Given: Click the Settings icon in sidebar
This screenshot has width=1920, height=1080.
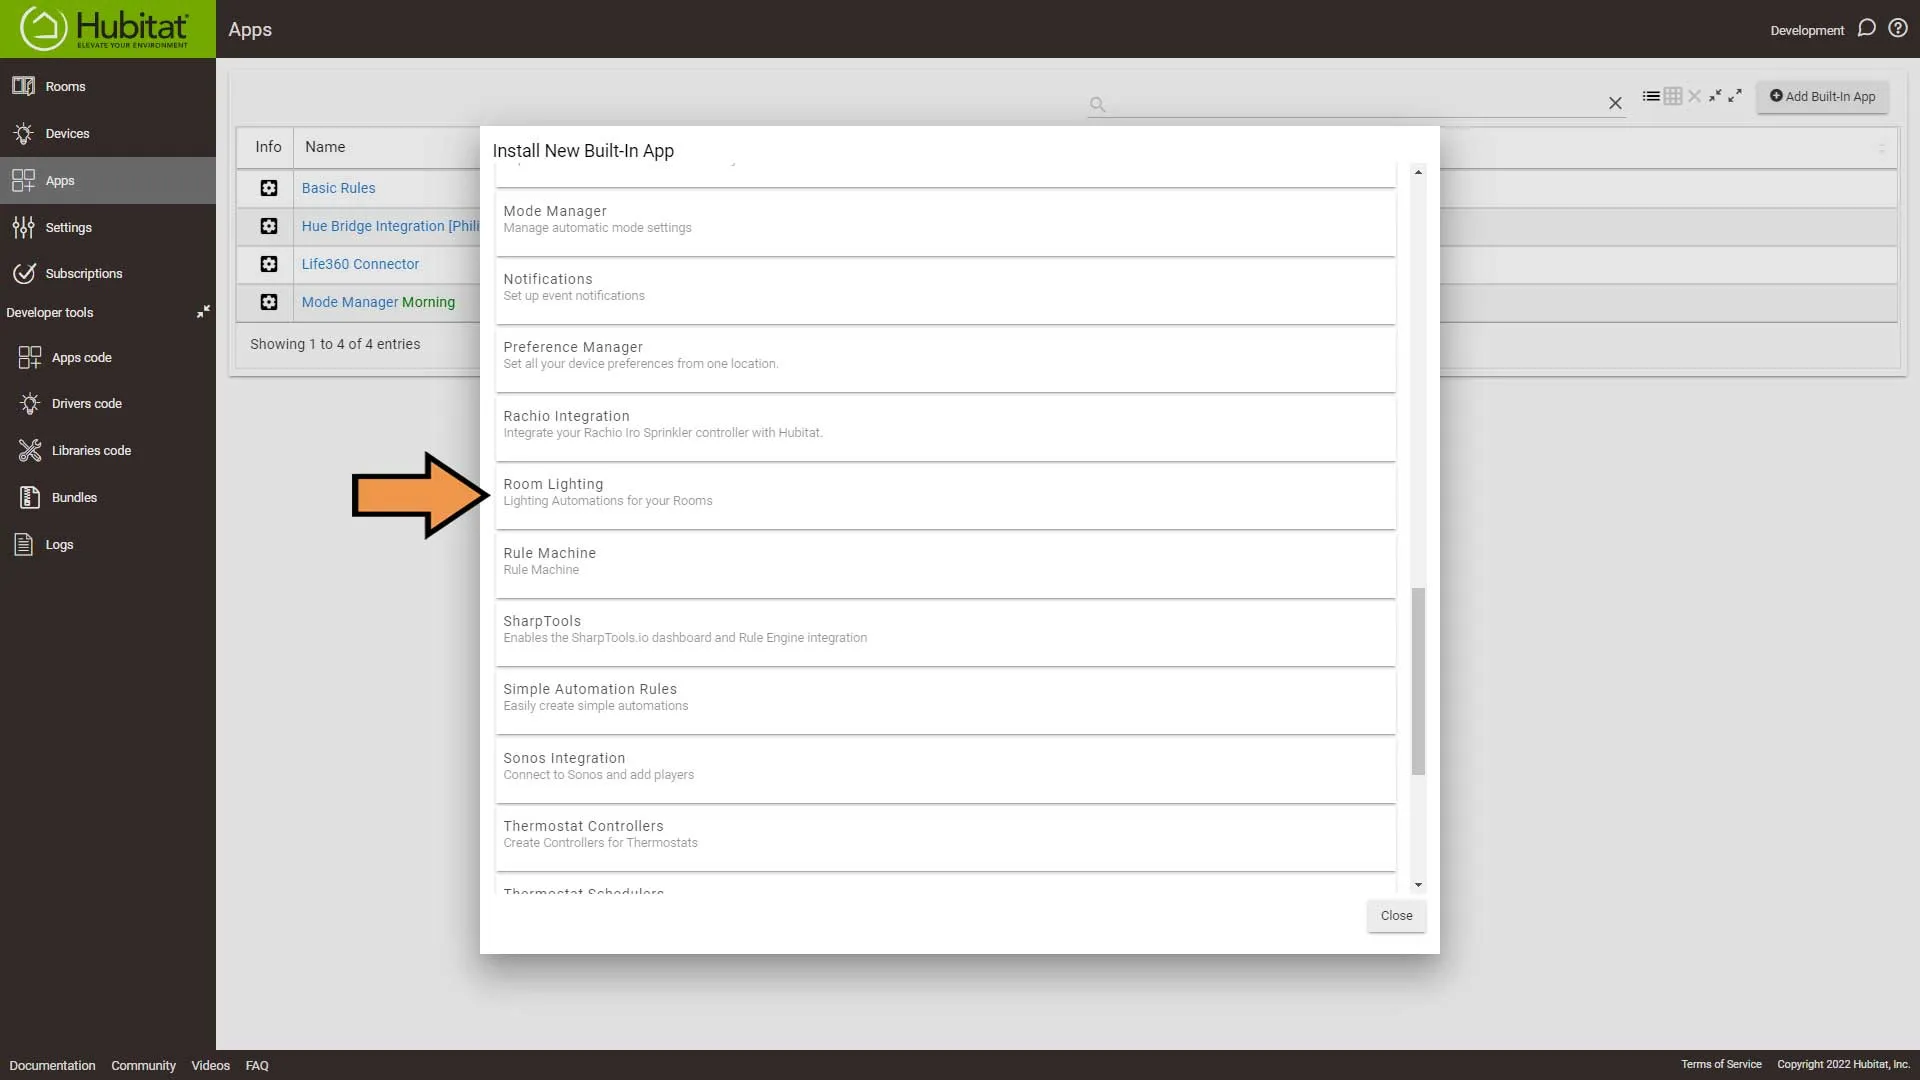Looking at the screenshot, I should point(24,225).
